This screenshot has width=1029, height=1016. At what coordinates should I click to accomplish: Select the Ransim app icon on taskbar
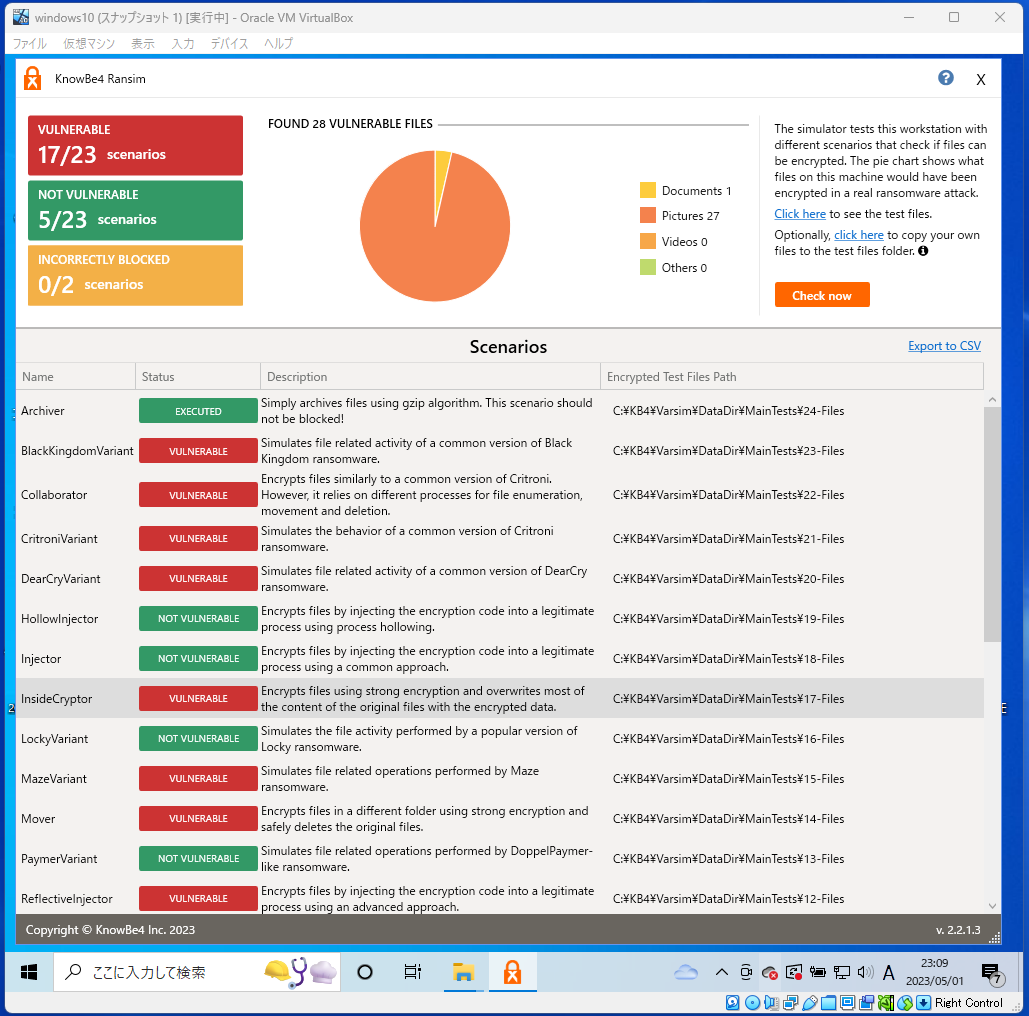[x=513, y=972]
